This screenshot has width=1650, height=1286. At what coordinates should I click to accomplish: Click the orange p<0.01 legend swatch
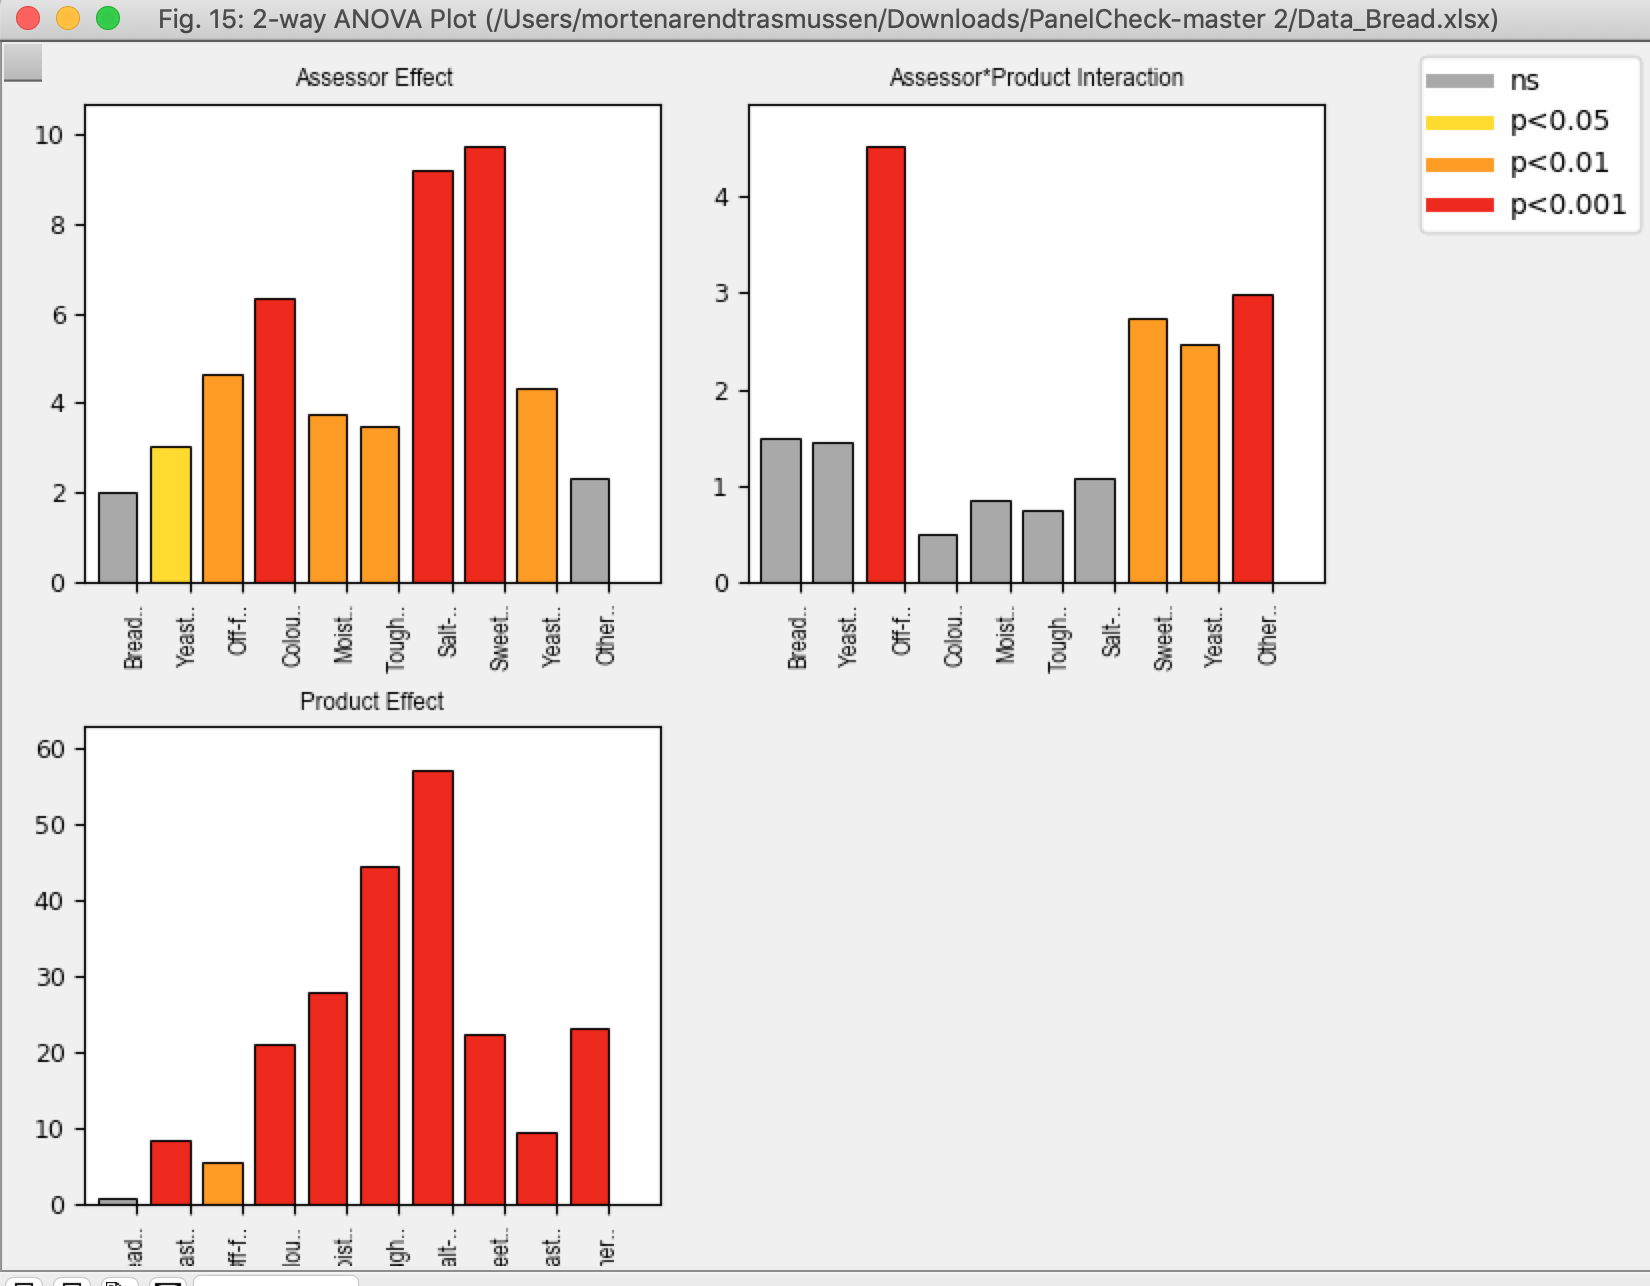(x=1459, y=165)
